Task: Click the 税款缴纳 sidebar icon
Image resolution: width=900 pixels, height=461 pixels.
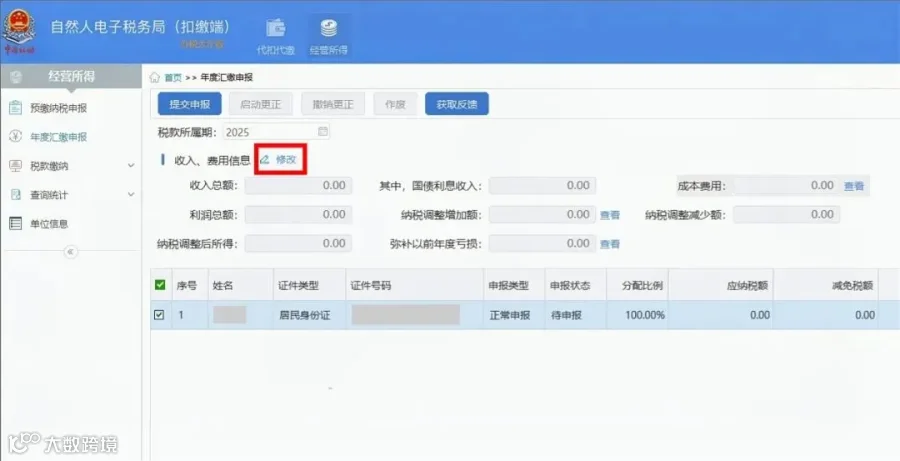Action: [x=15, y=166]
